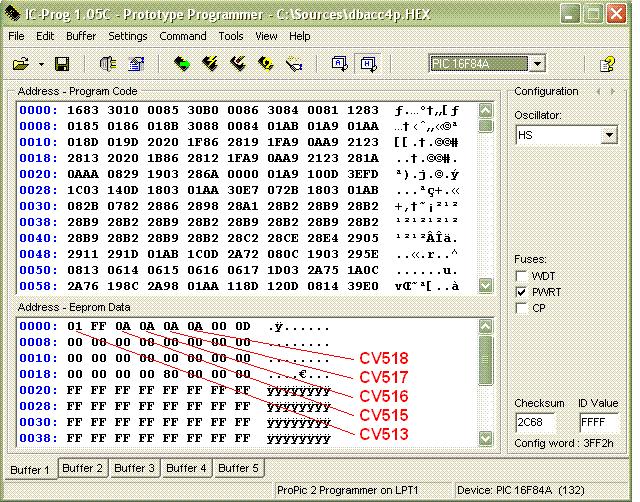
Task: Open the Help menu
Action: [x=300, y=36]
